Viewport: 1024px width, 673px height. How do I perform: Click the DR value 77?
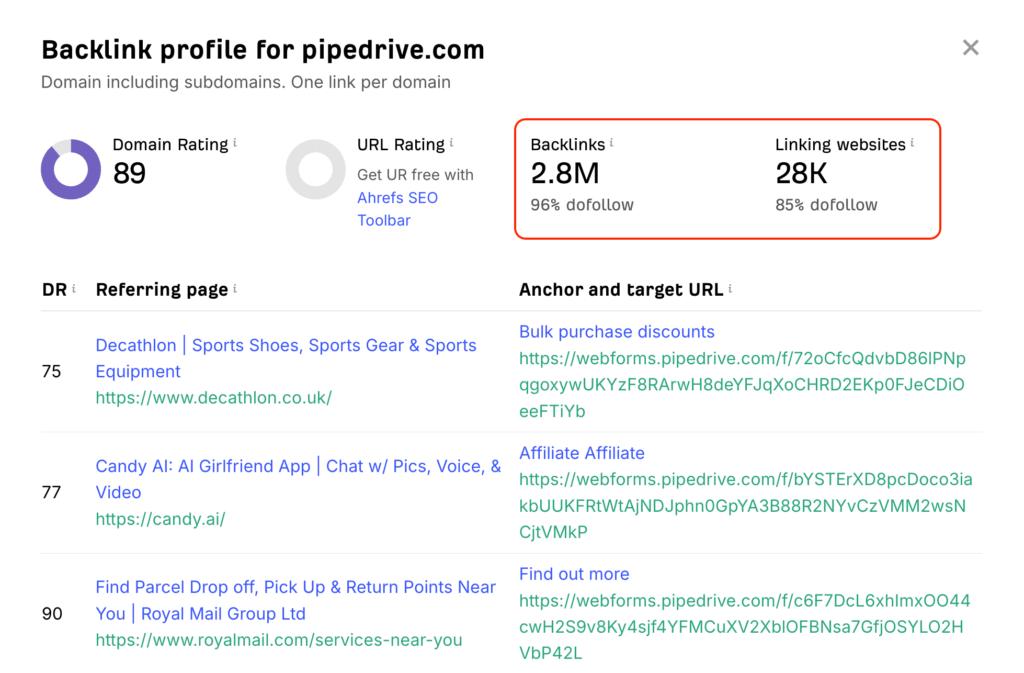[x=51, y=492]
